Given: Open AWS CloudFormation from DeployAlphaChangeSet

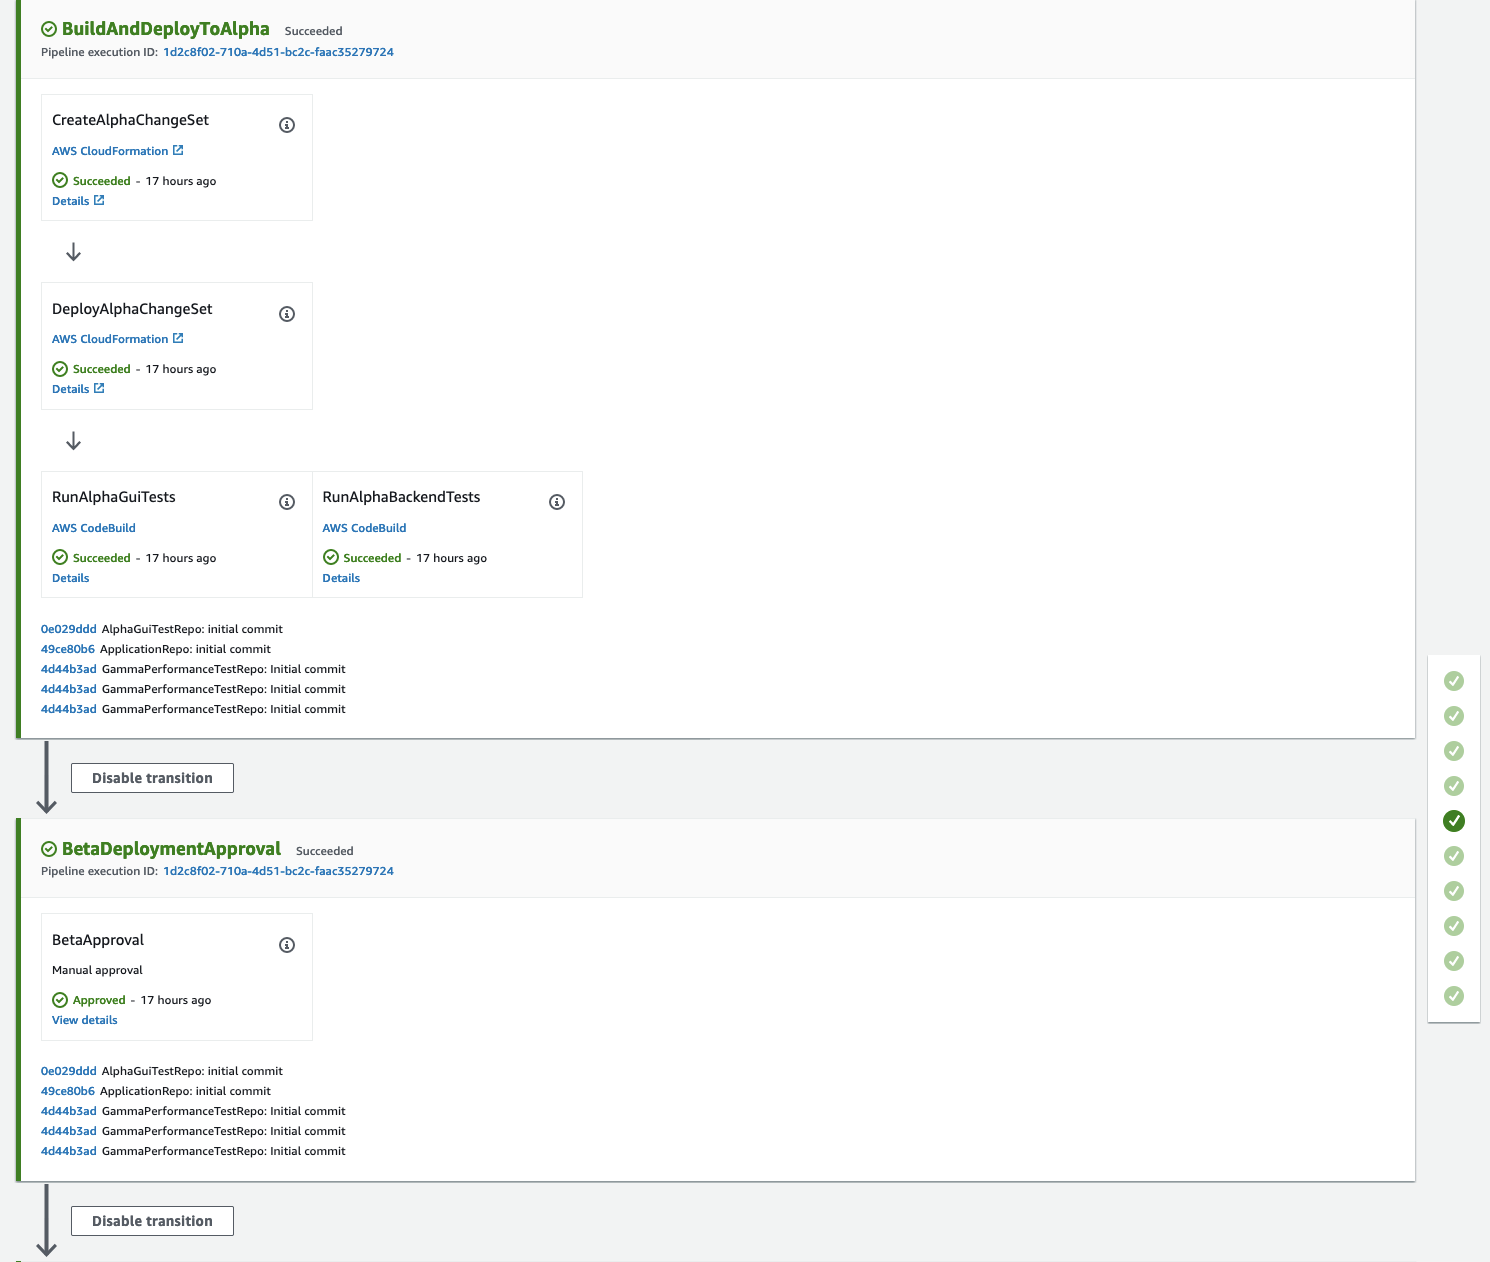Looking at the screenshot, I should (110, 338).
